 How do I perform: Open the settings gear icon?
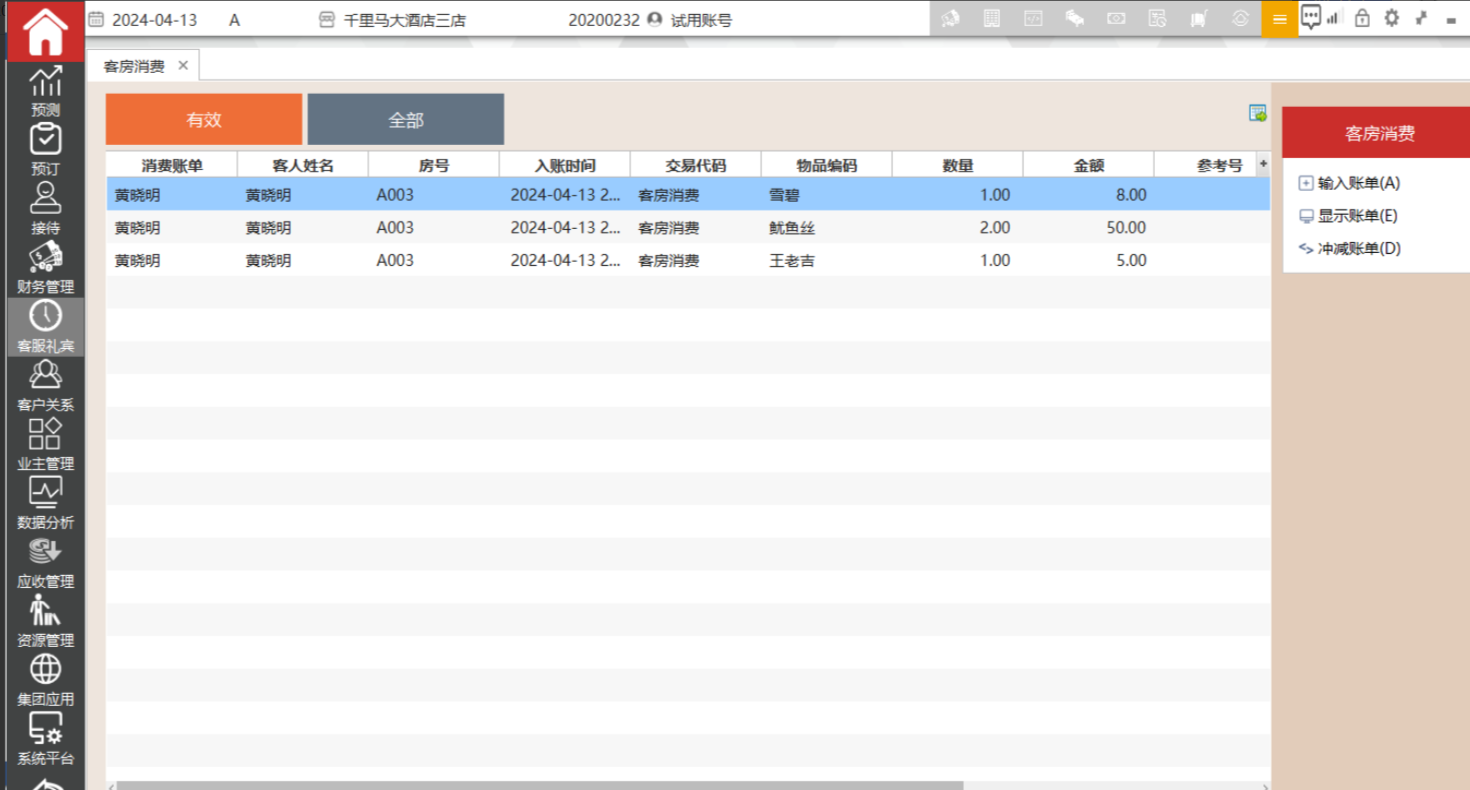click(1391, 18)
